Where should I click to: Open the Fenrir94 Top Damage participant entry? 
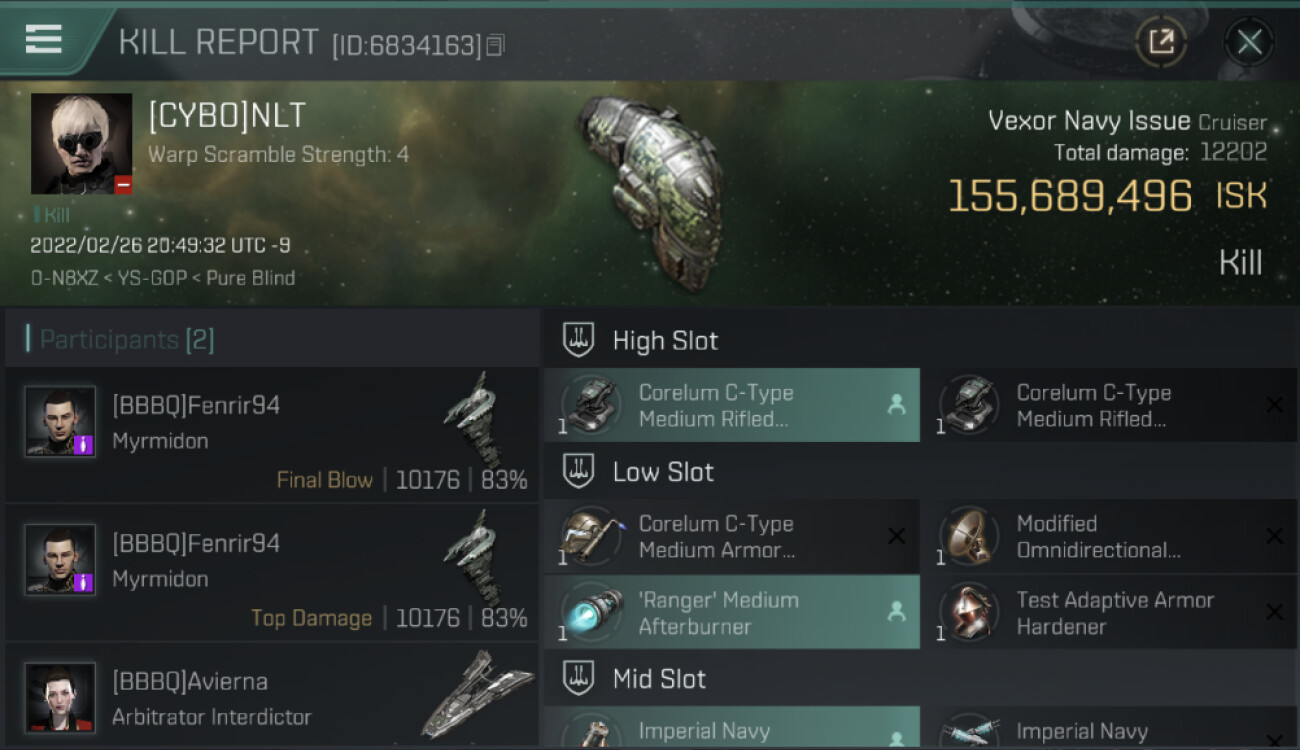(x=272, y=572)
